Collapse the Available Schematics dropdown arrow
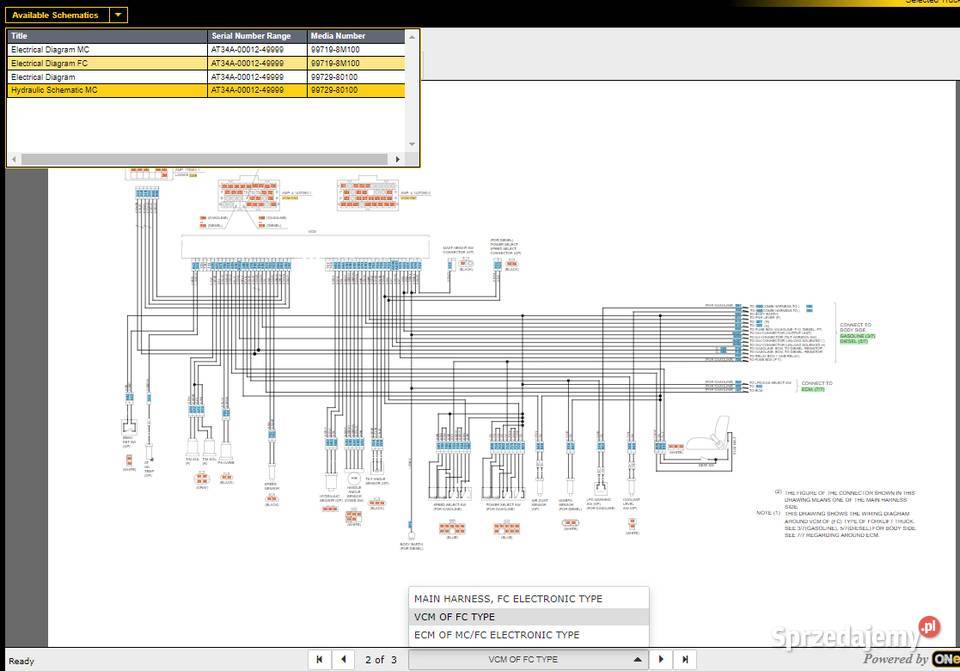Screen dimensions: 960x671 118,15
